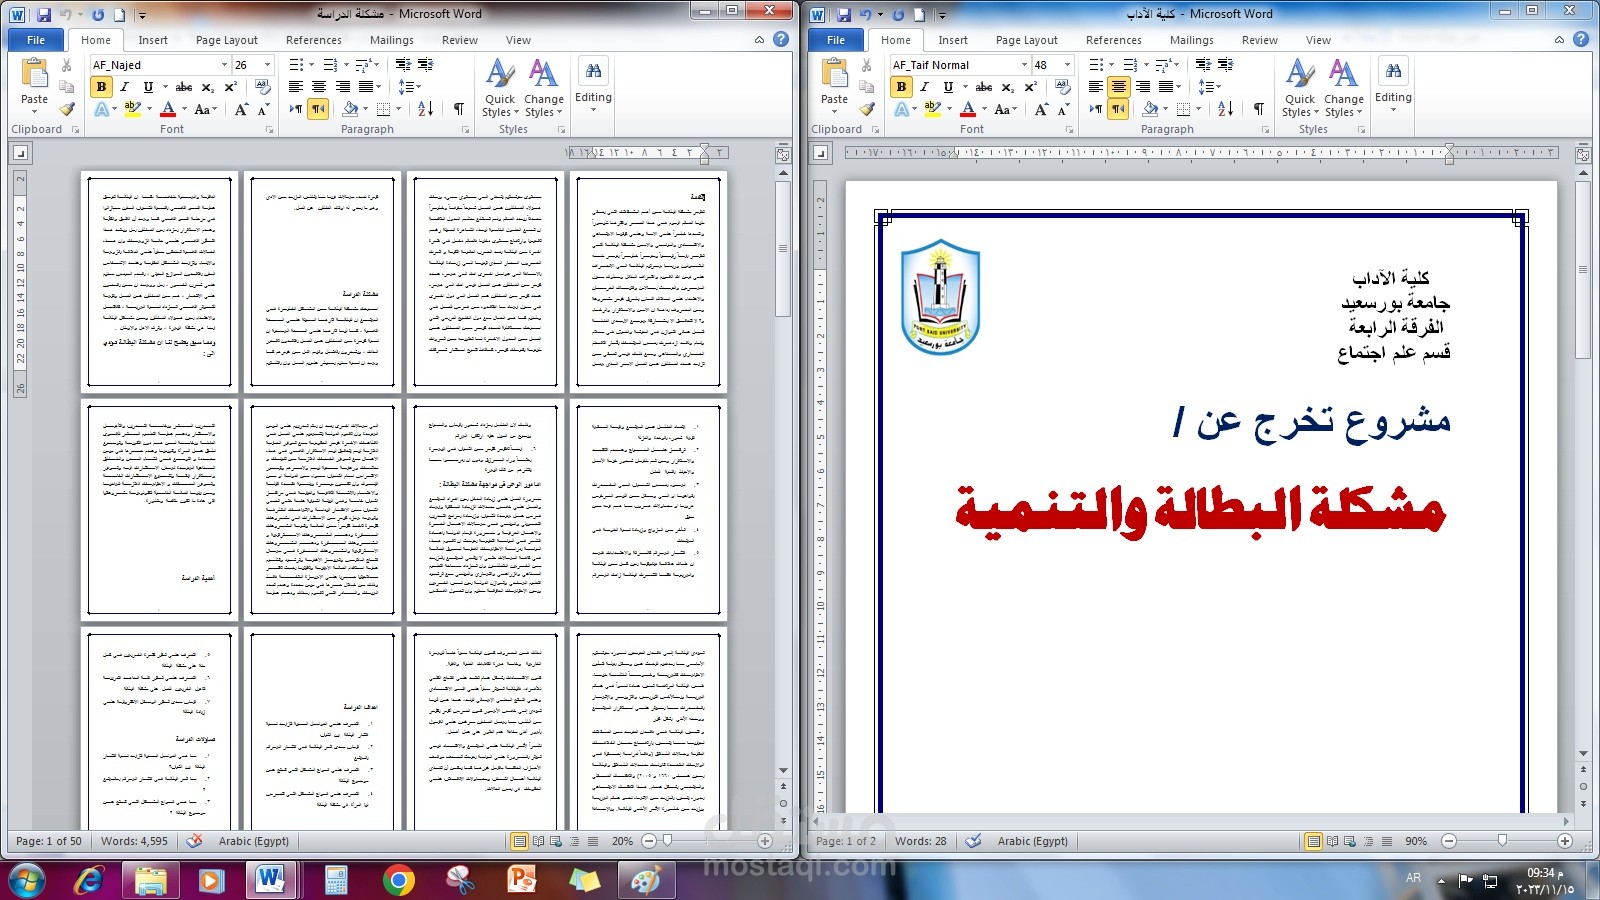Click Format Painter in the left Word window
This screenshot has height=900, width=1600.
tap(66, 109)
